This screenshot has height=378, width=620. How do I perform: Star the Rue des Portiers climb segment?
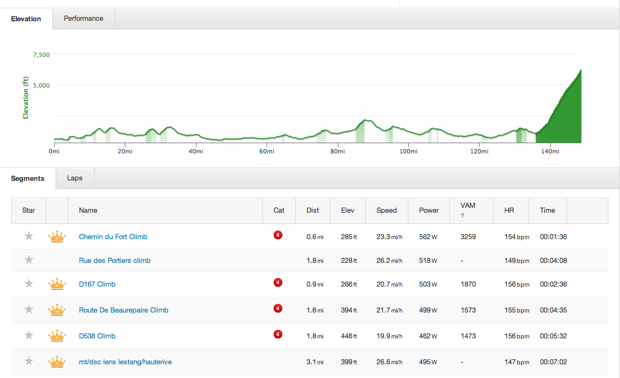pyautogui.click(x=28, y=260)
